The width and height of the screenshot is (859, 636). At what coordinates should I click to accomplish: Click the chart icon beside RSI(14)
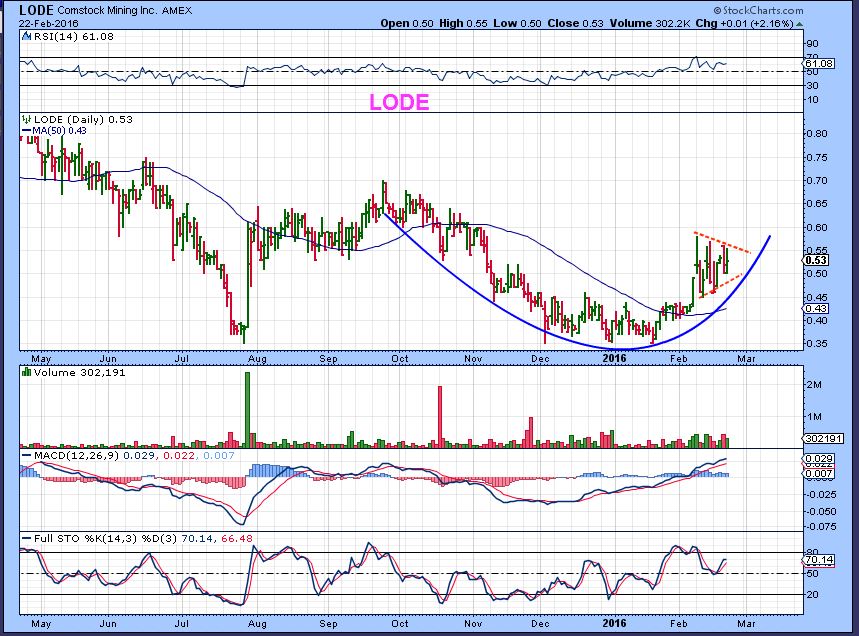click(x=26, y=37)
